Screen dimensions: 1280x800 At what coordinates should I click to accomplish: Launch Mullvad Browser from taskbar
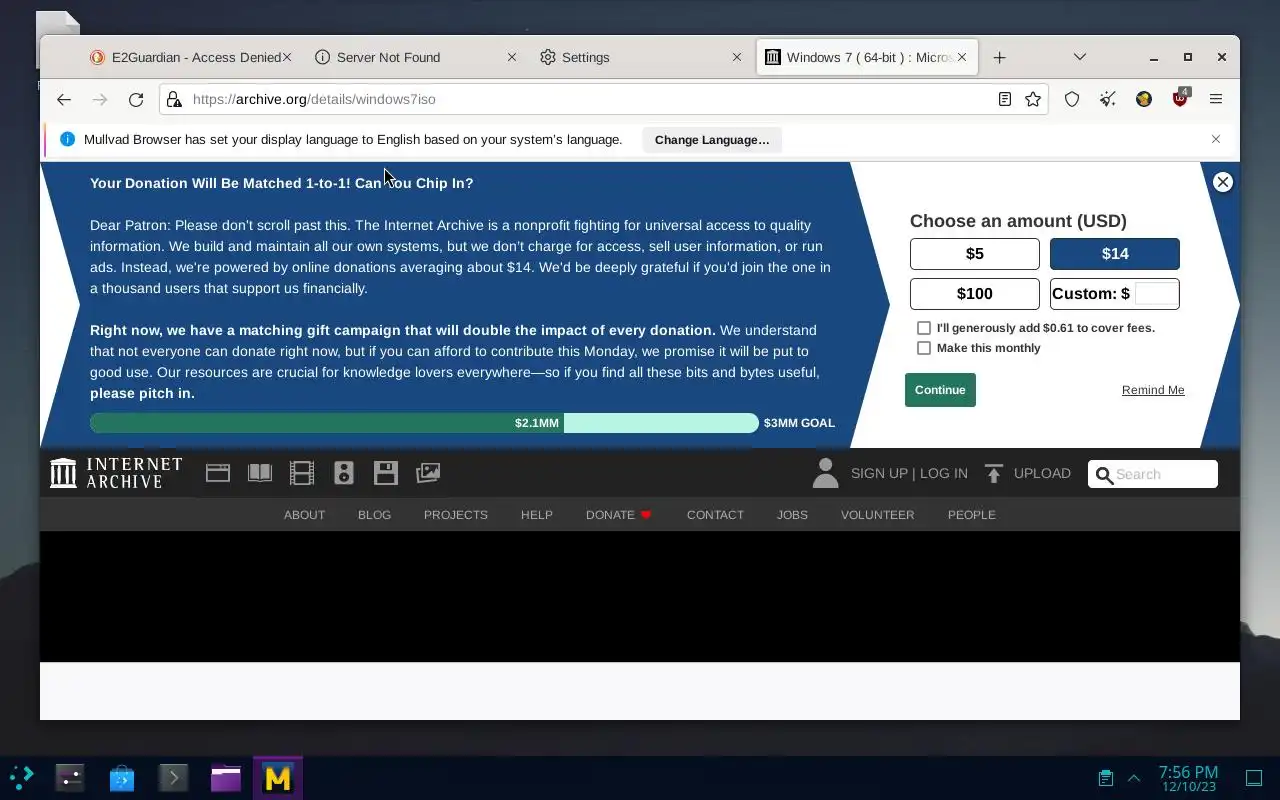click(278, 777)
